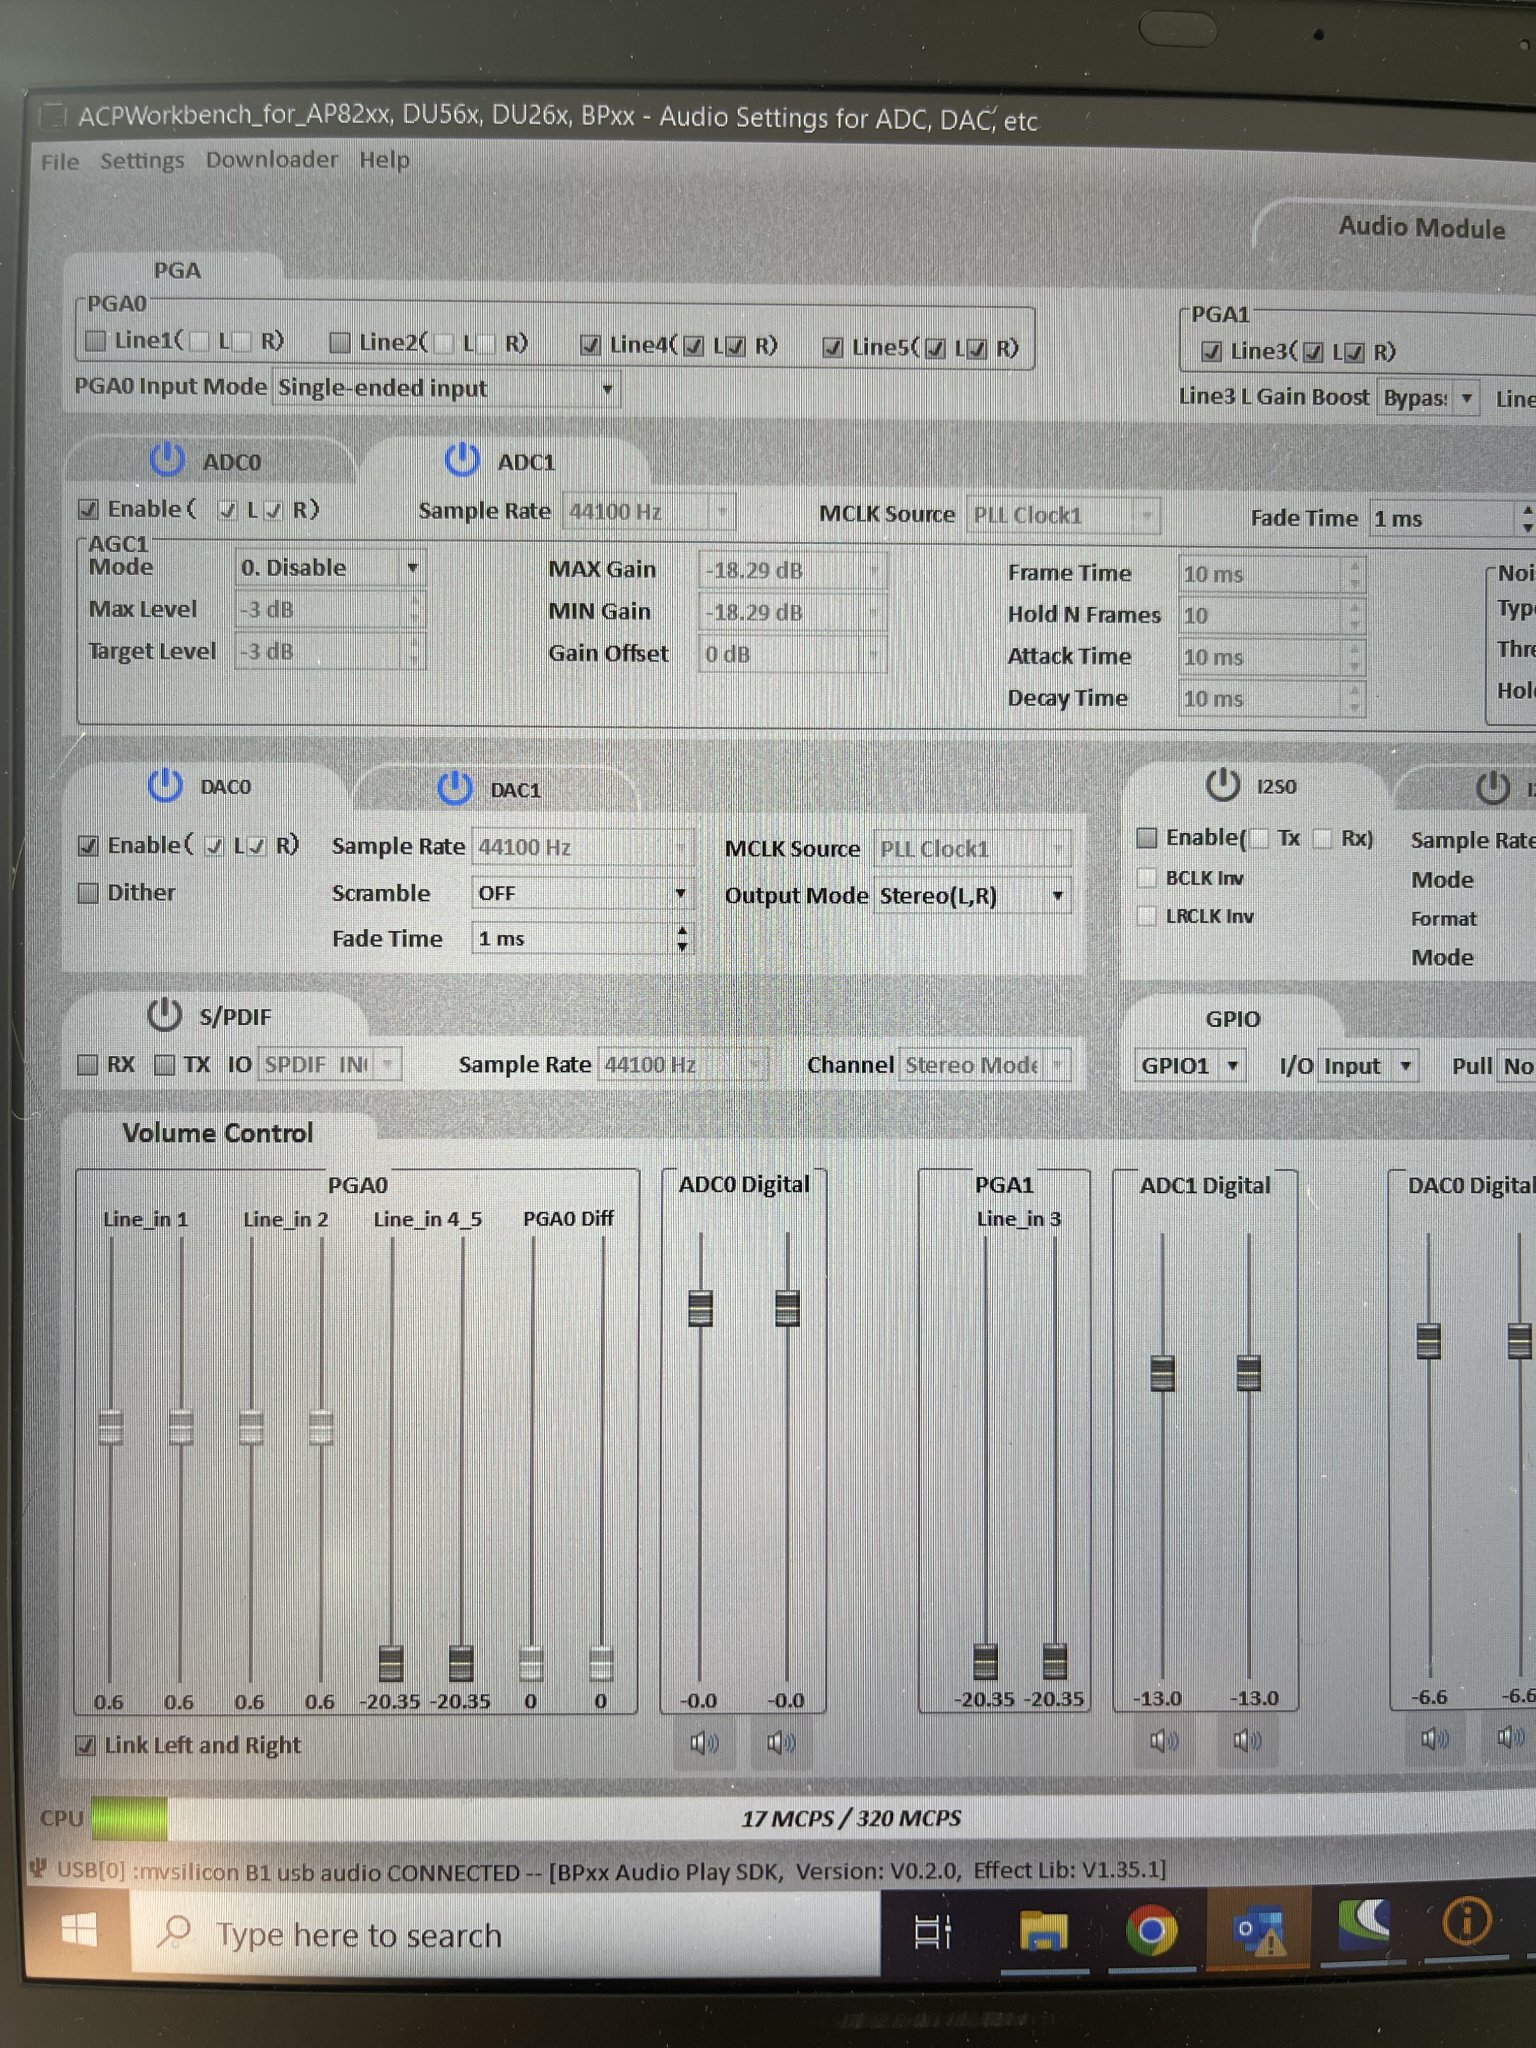Adjust DAC Fade Time stepper arrows
Image resolution: width=1536 pixels, height=2048 pixels.
[682, 938]
